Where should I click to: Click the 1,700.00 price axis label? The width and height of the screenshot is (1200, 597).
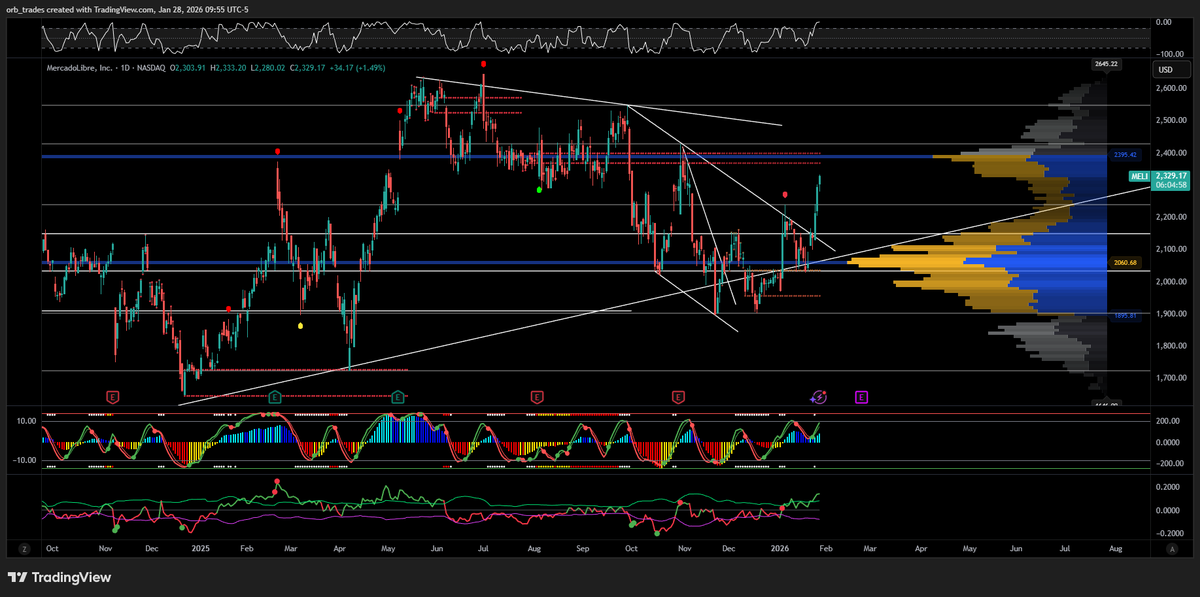(x=1170, y=378)
